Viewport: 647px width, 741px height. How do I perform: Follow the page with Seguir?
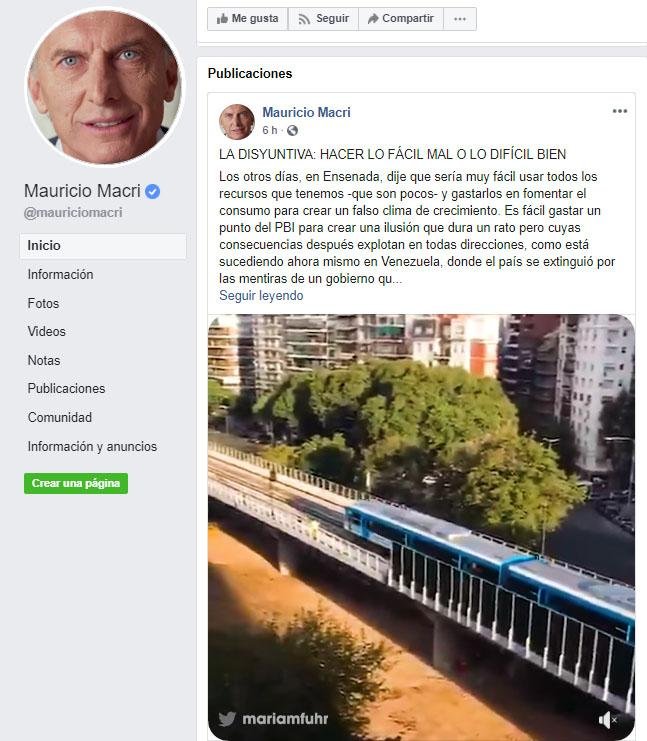tap(323, 19)
